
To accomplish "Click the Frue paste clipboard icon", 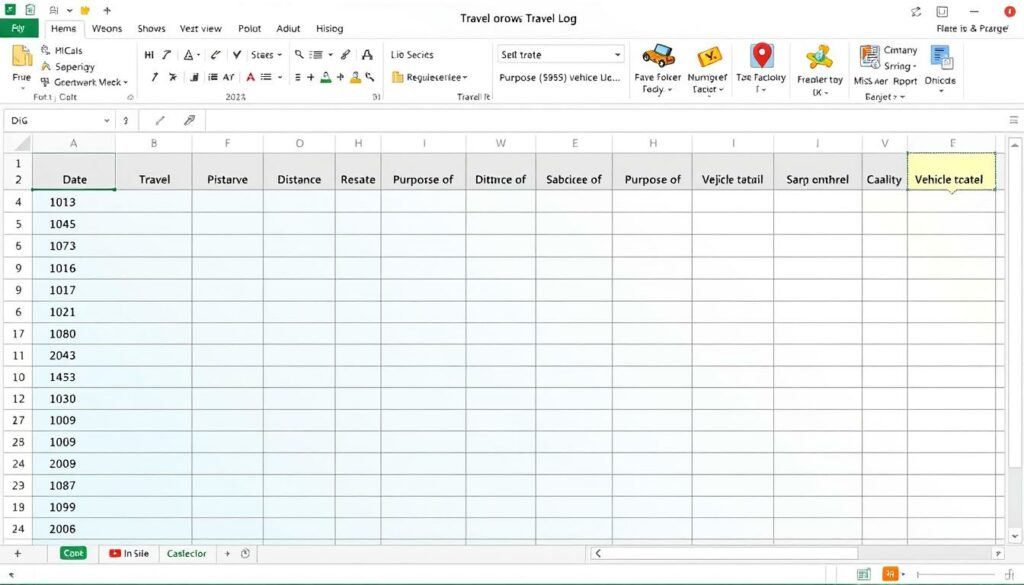I will click(x=22, y=56).
